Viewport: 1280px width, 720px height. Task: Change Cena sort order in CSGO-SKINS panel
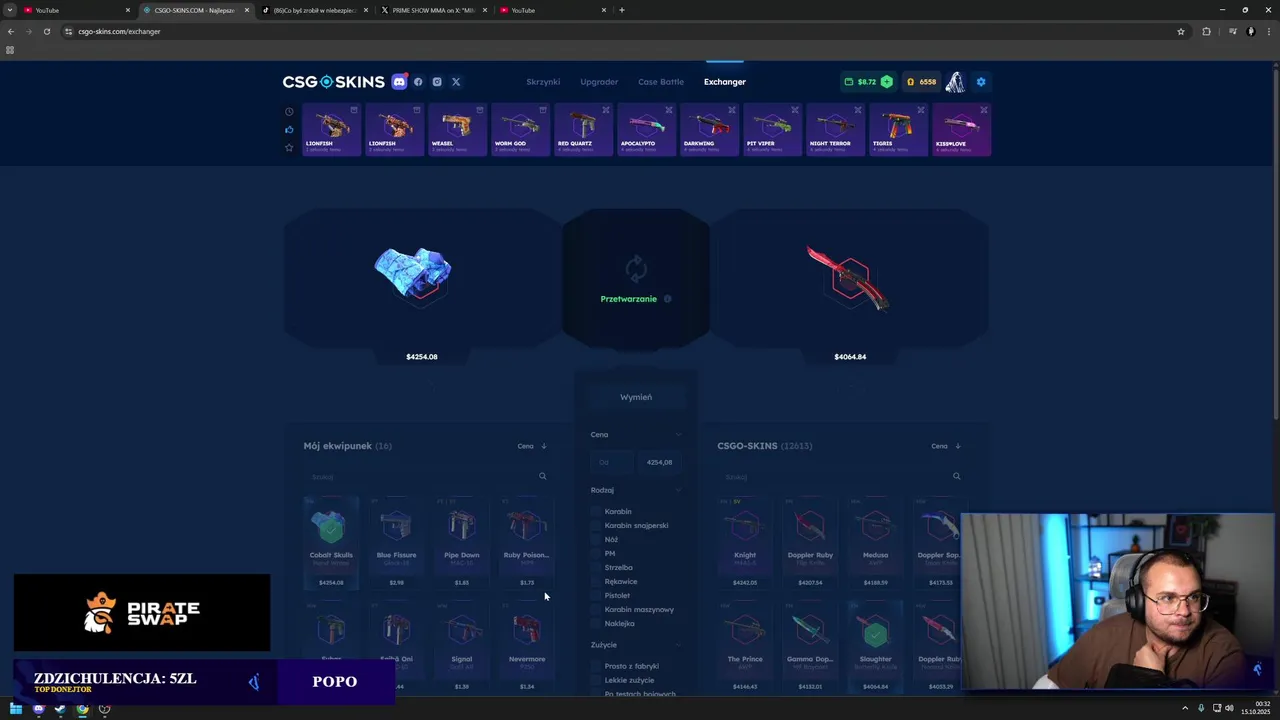pos(946,446)
